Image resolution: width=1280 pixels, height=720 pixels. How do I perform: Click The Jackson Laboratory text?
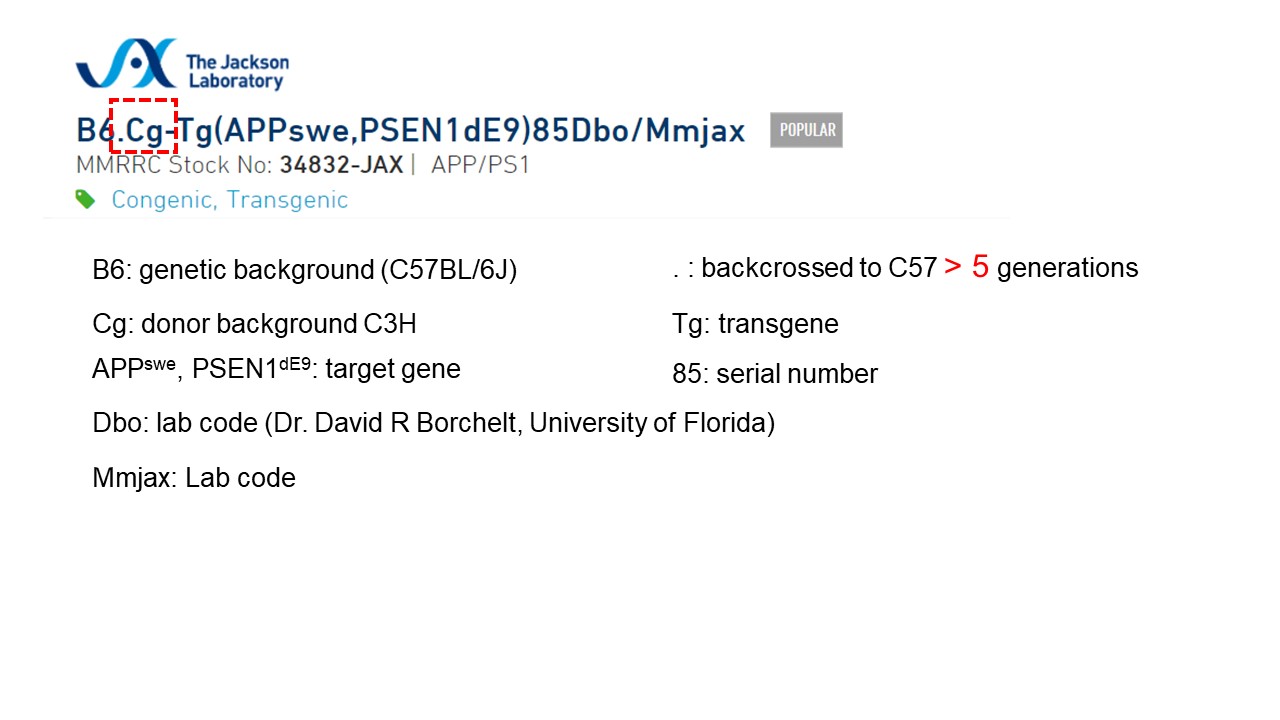[x=238, y=71]
